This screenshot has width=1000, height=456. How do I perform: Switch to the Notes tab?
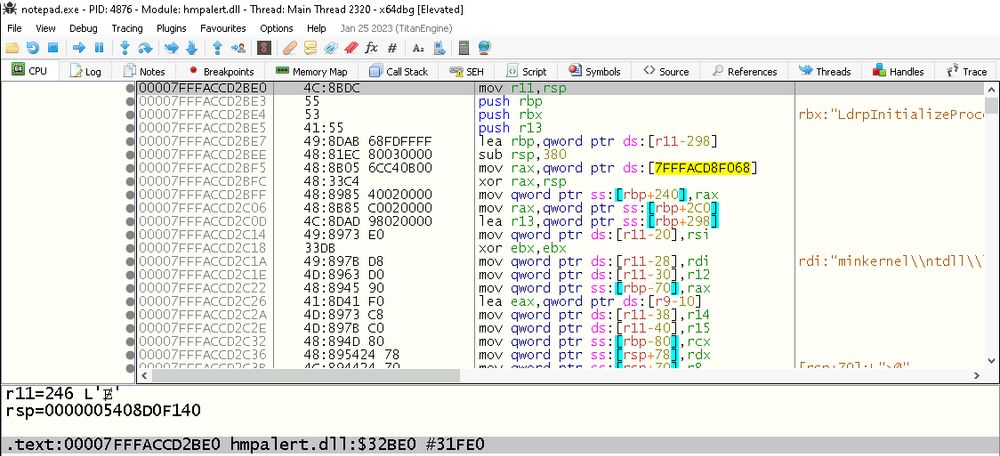coord(145,71)
